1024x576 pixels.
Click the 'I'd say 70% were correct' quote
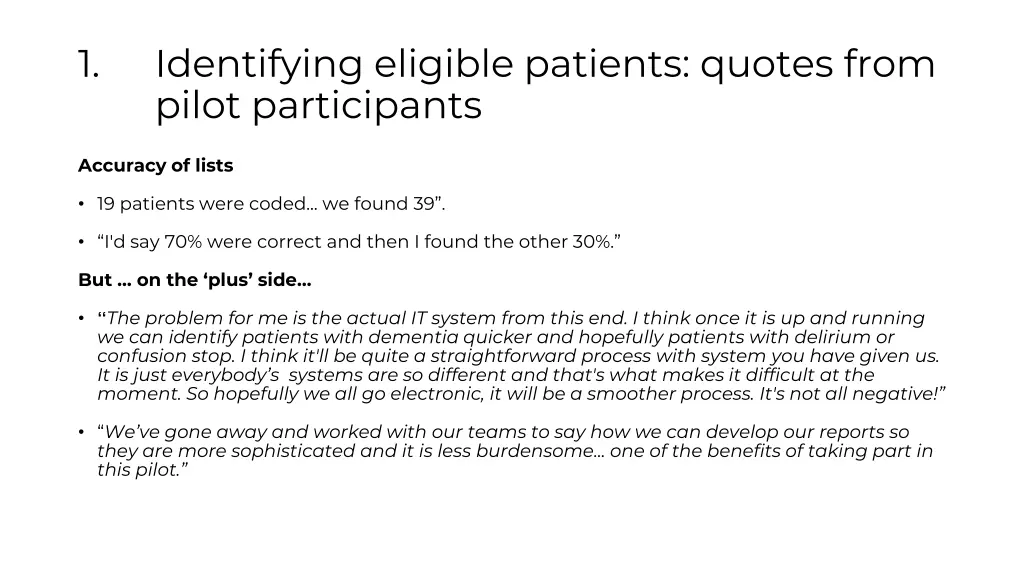[x=359, y=242]
